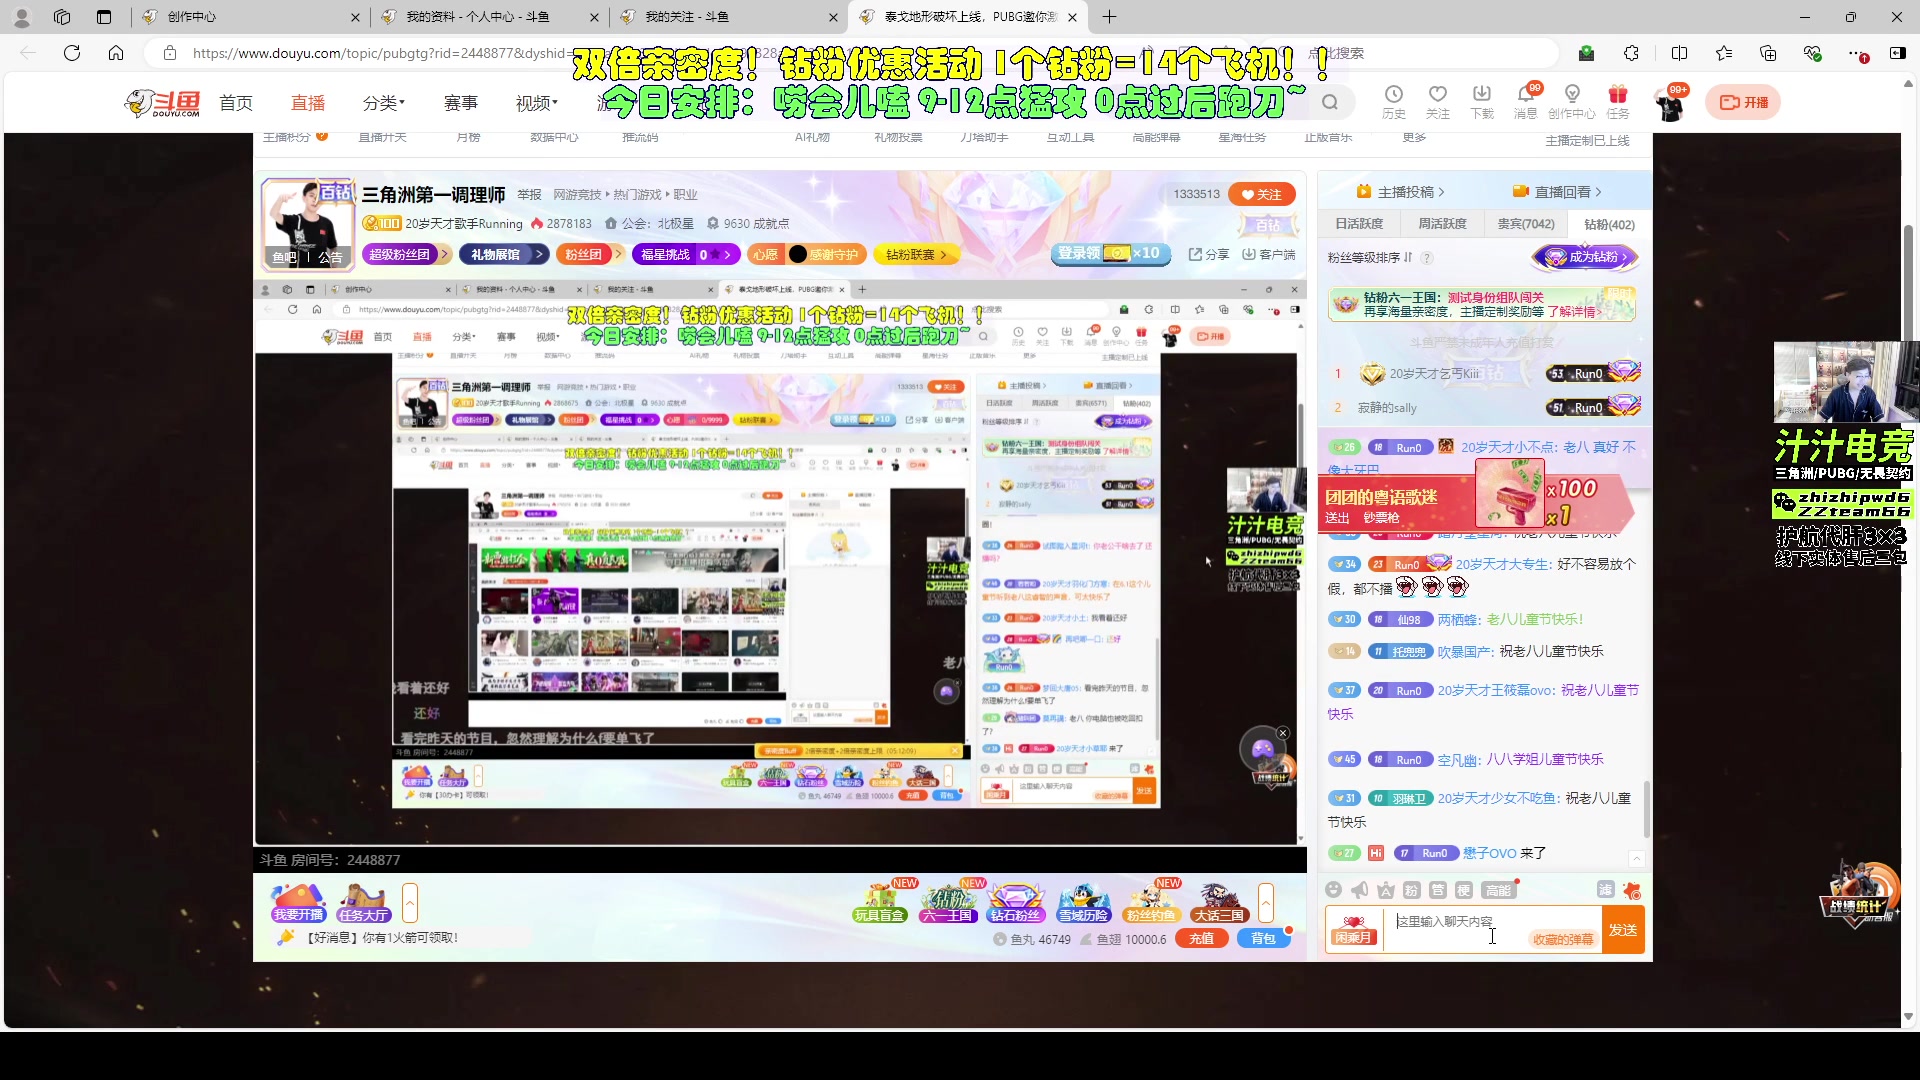Image resolution: width=1920 pixels, height=1080 pixels.
Task: Expand 直播回看 chevron link
Action: 1557,192
